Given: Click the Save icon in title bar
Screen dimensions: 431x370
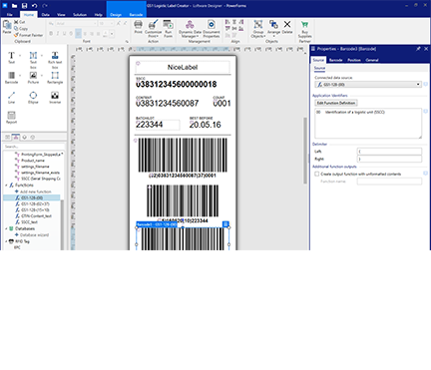Looking at the screenshot, I should pos(24,6).
